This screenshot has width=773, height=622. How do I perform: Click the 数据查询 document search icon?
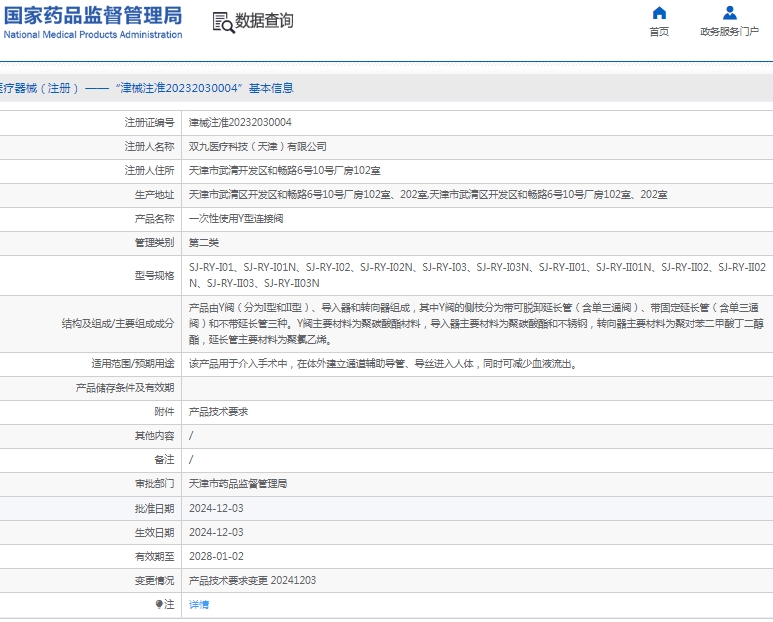click(x=222, y=21)
